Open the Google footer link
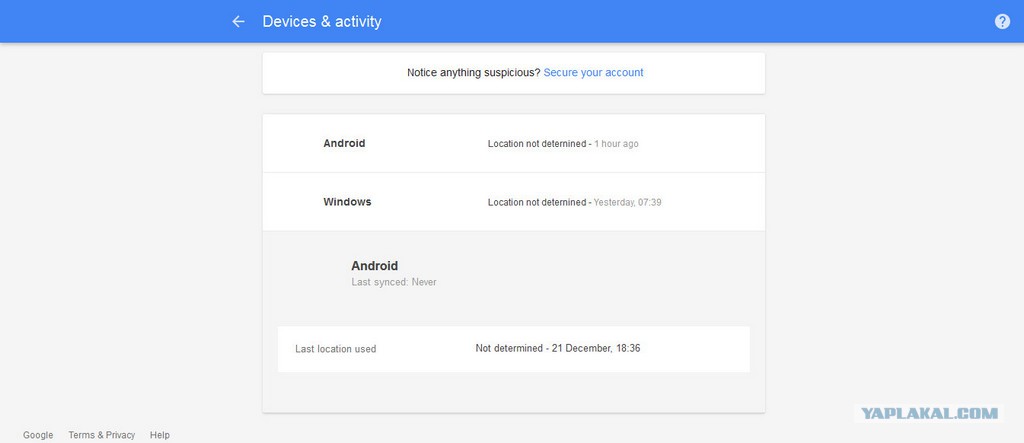 [38, 435]
